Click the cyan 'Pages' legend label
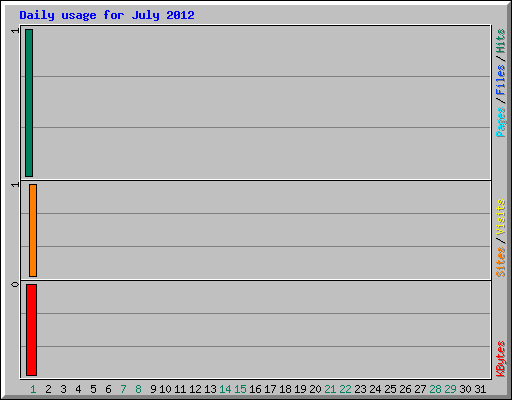 coord(501,122)
